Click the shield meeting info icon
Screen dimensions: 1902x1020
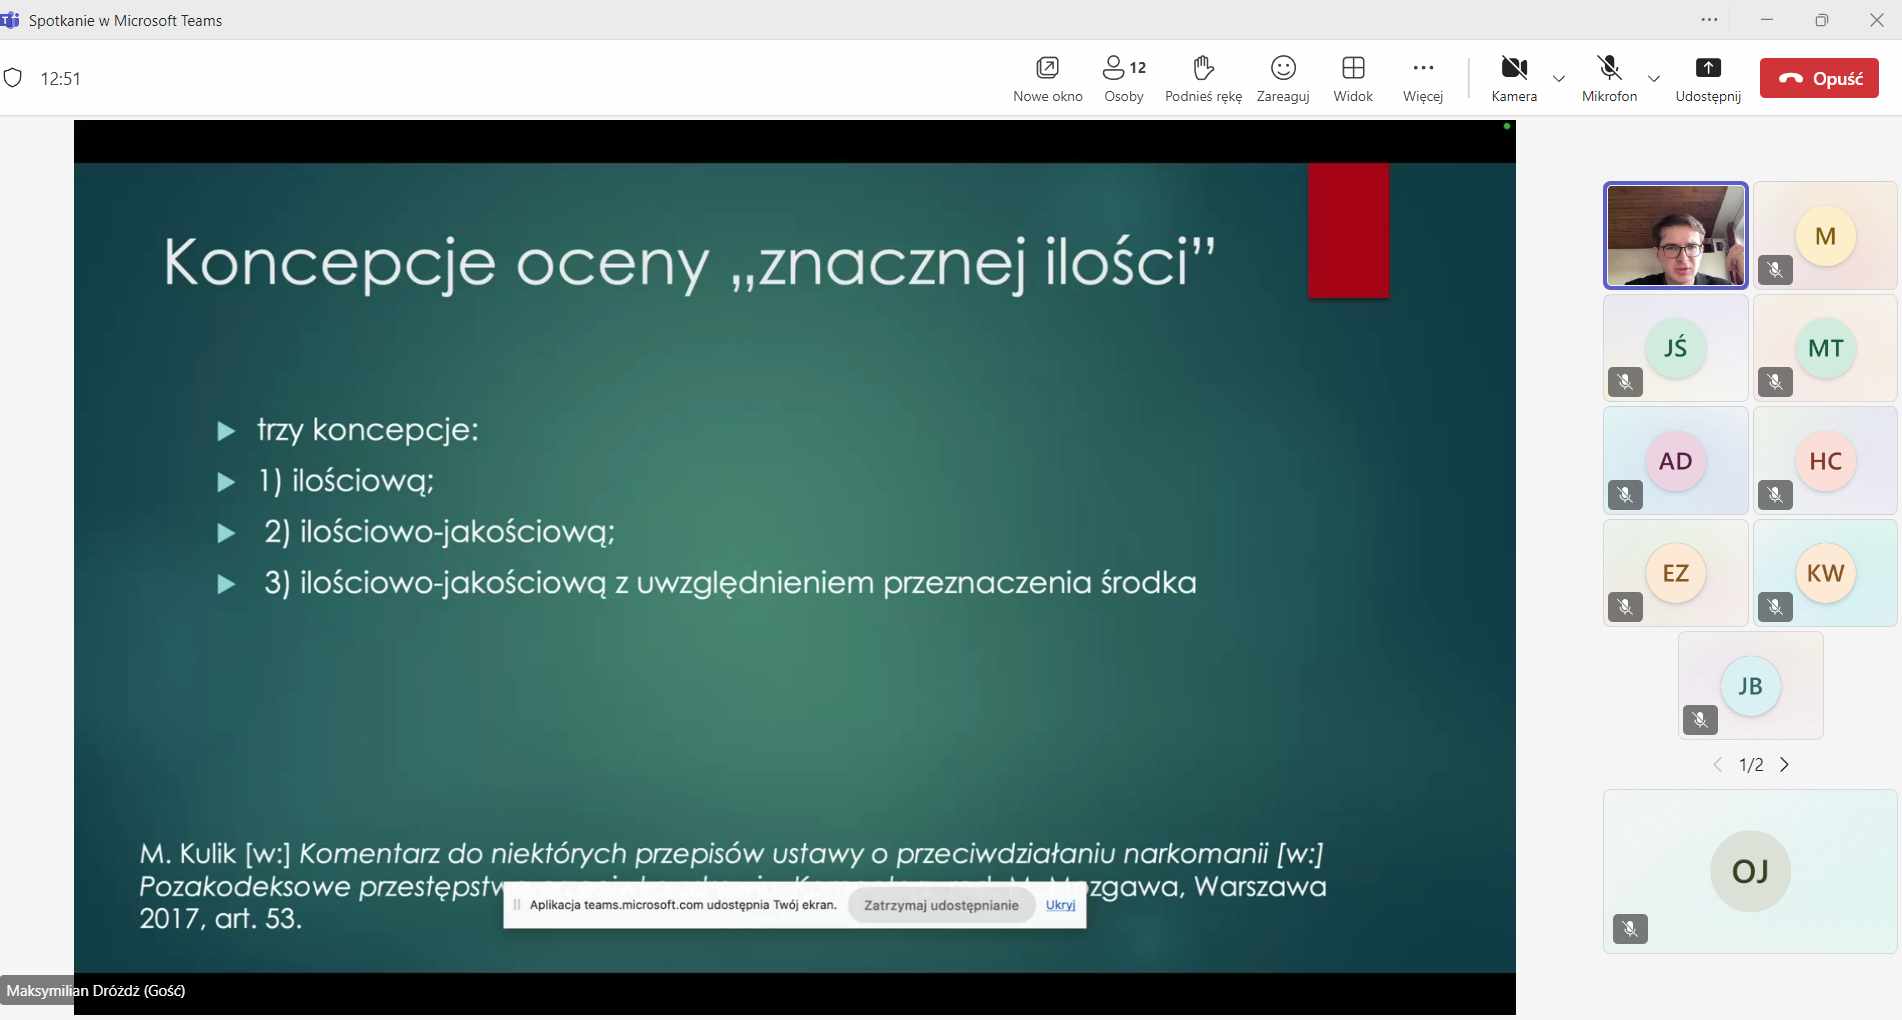pos(13,78)
